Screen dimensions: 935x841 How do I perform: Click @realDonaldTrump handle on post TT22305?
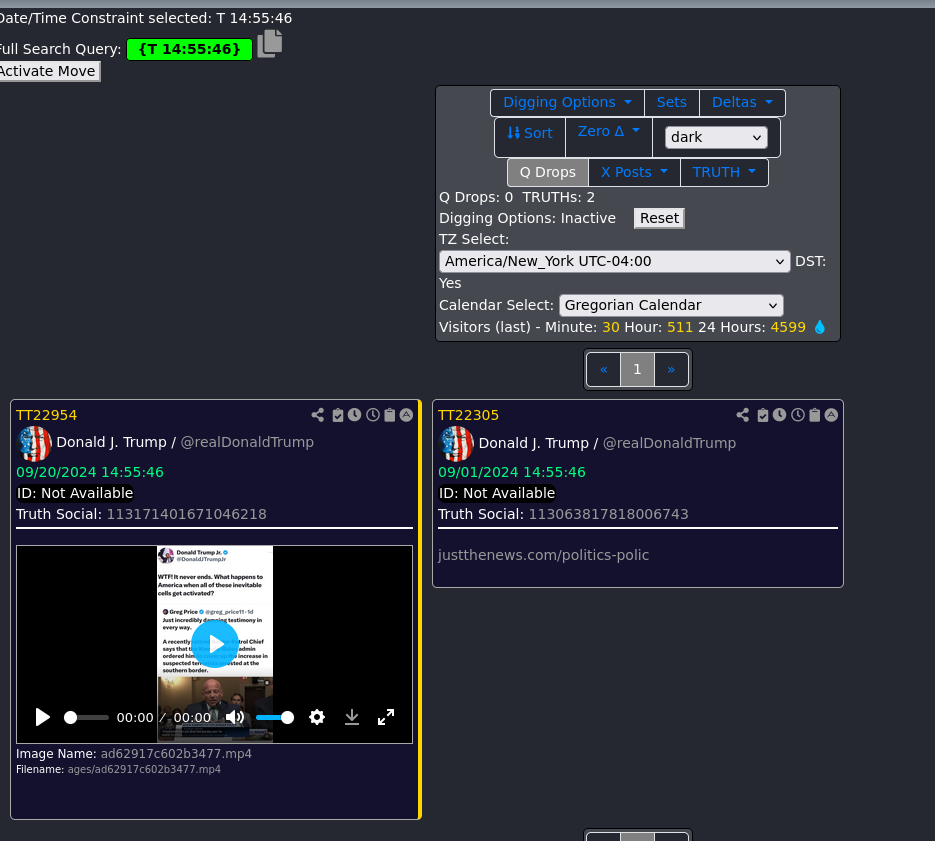coord(669,443)
